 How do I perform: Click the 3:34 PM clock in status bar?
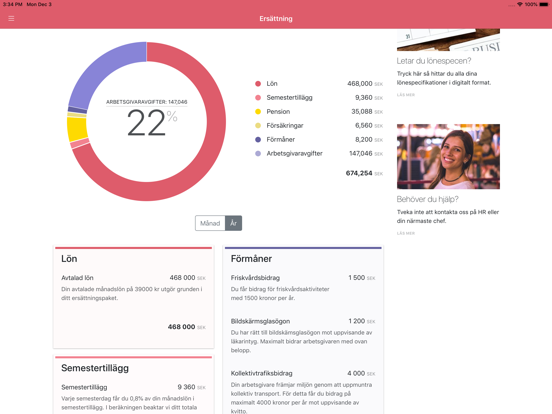pyautogui.click(x=13, y=4)
